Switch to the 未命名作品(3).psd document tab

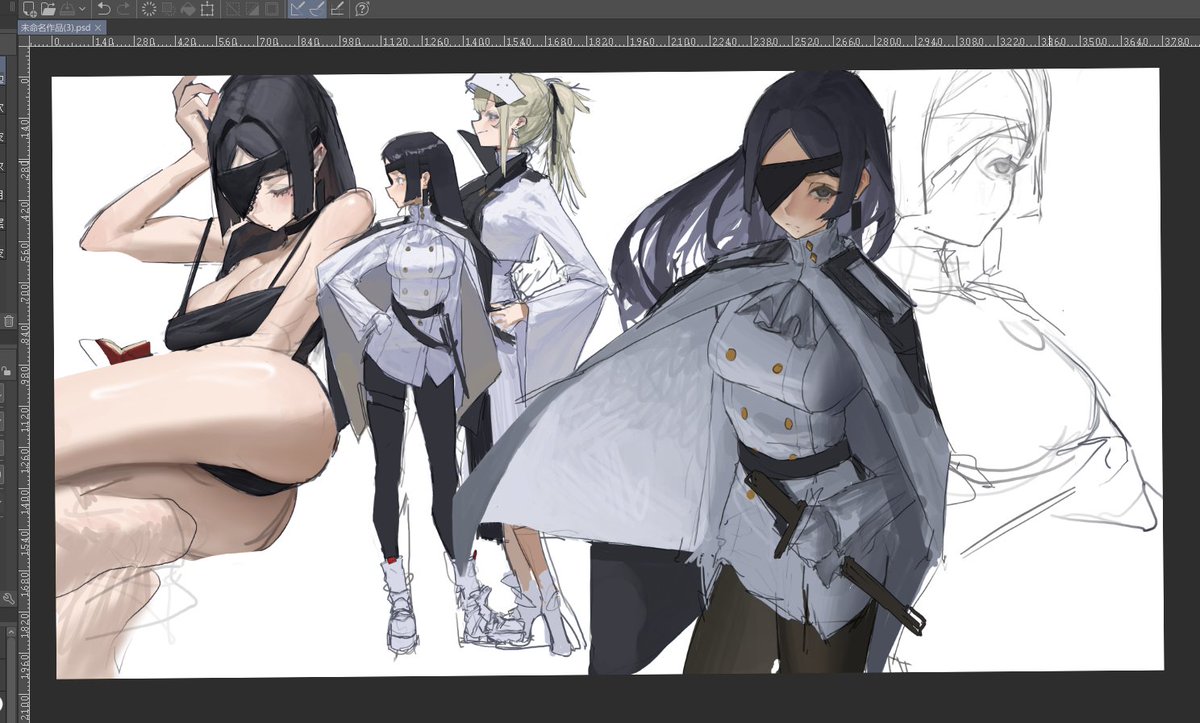coord(55,28)
